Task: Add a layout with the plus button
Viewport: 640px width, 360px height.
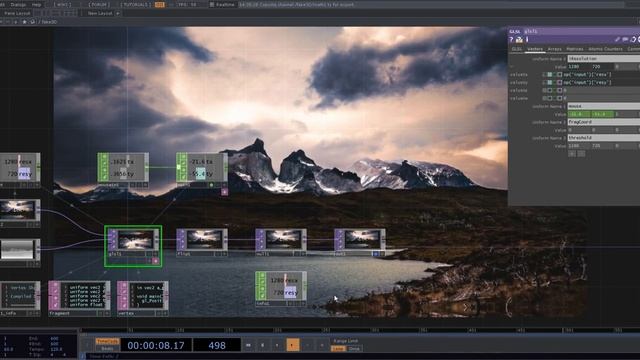Action: (x=118, y=13)
